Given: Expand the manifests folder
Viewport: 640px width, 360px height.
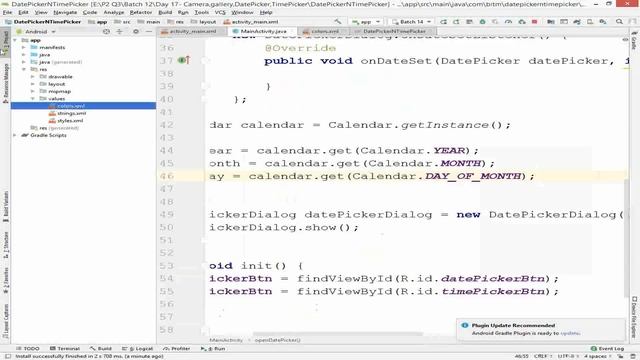Looking at the screenshot, I should (24, 47).
